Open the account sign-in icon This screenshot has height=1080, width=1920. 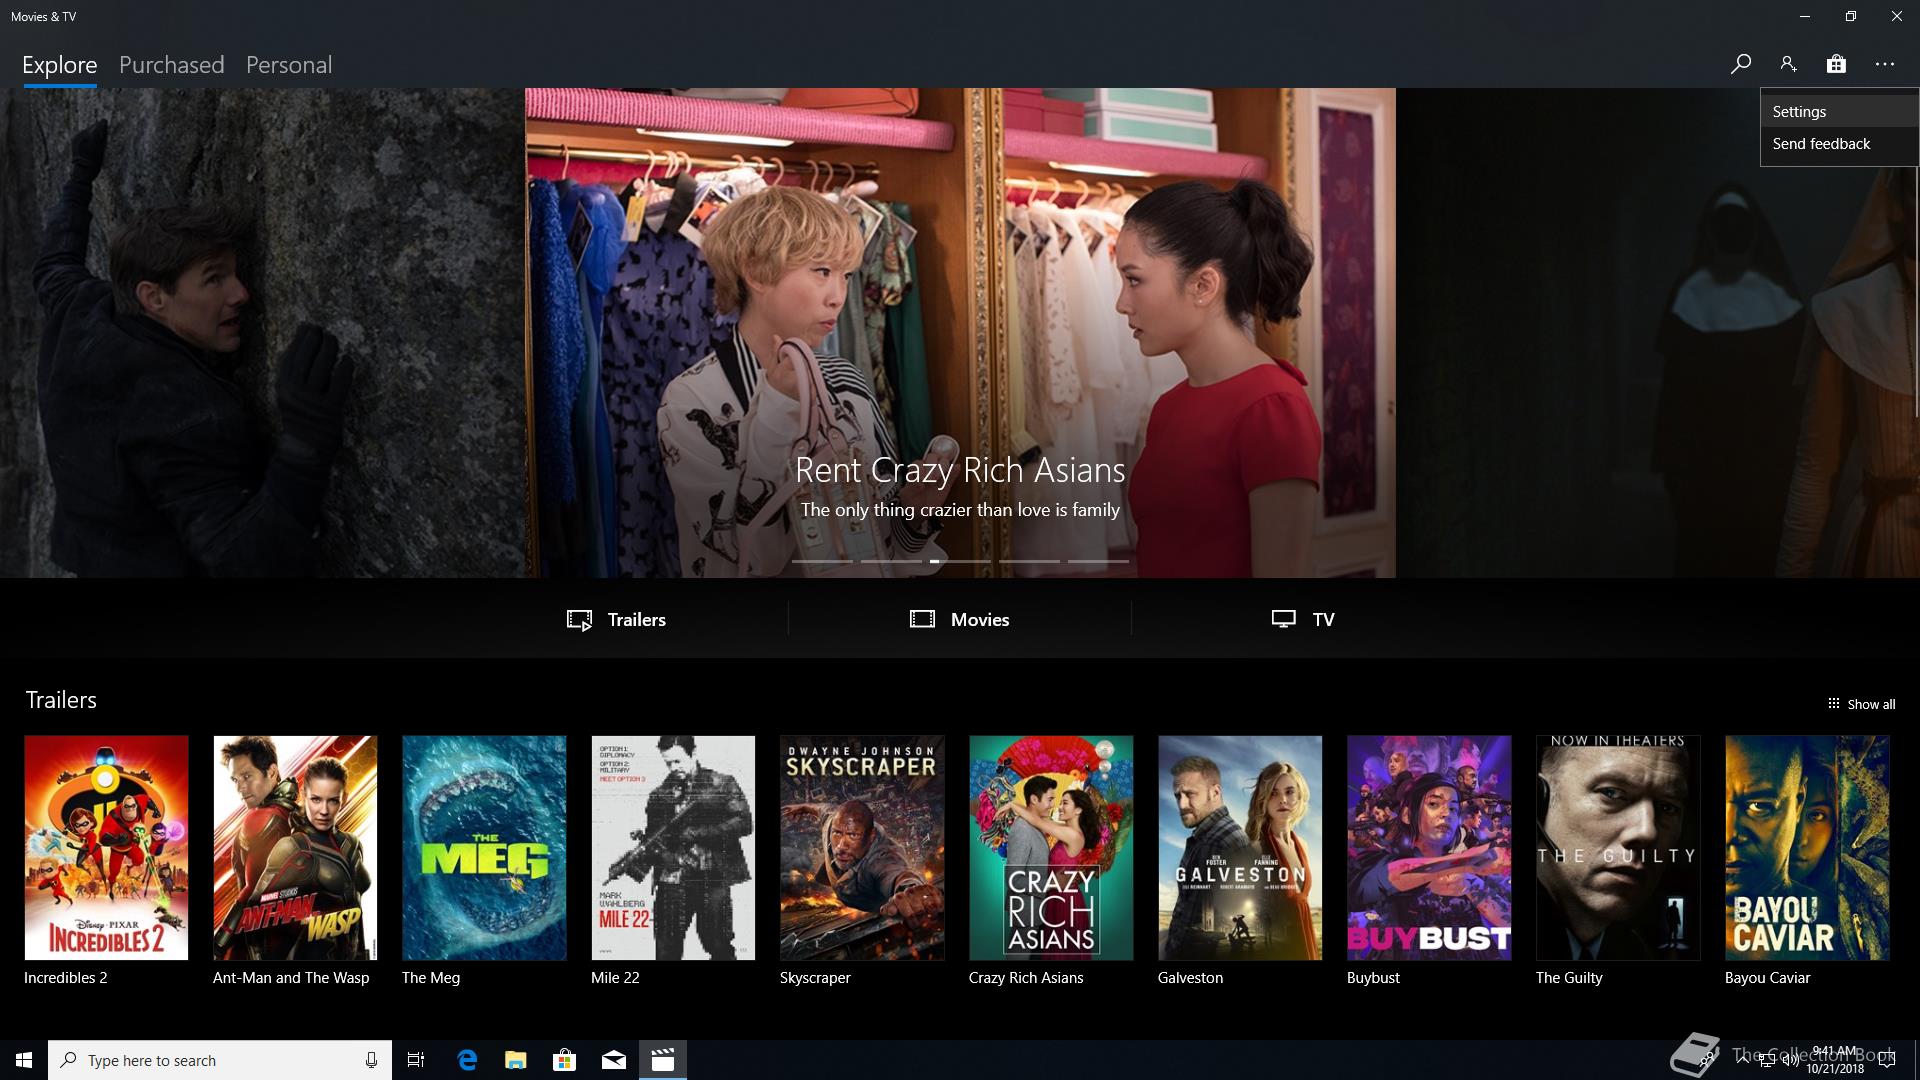click(1788, 64)
